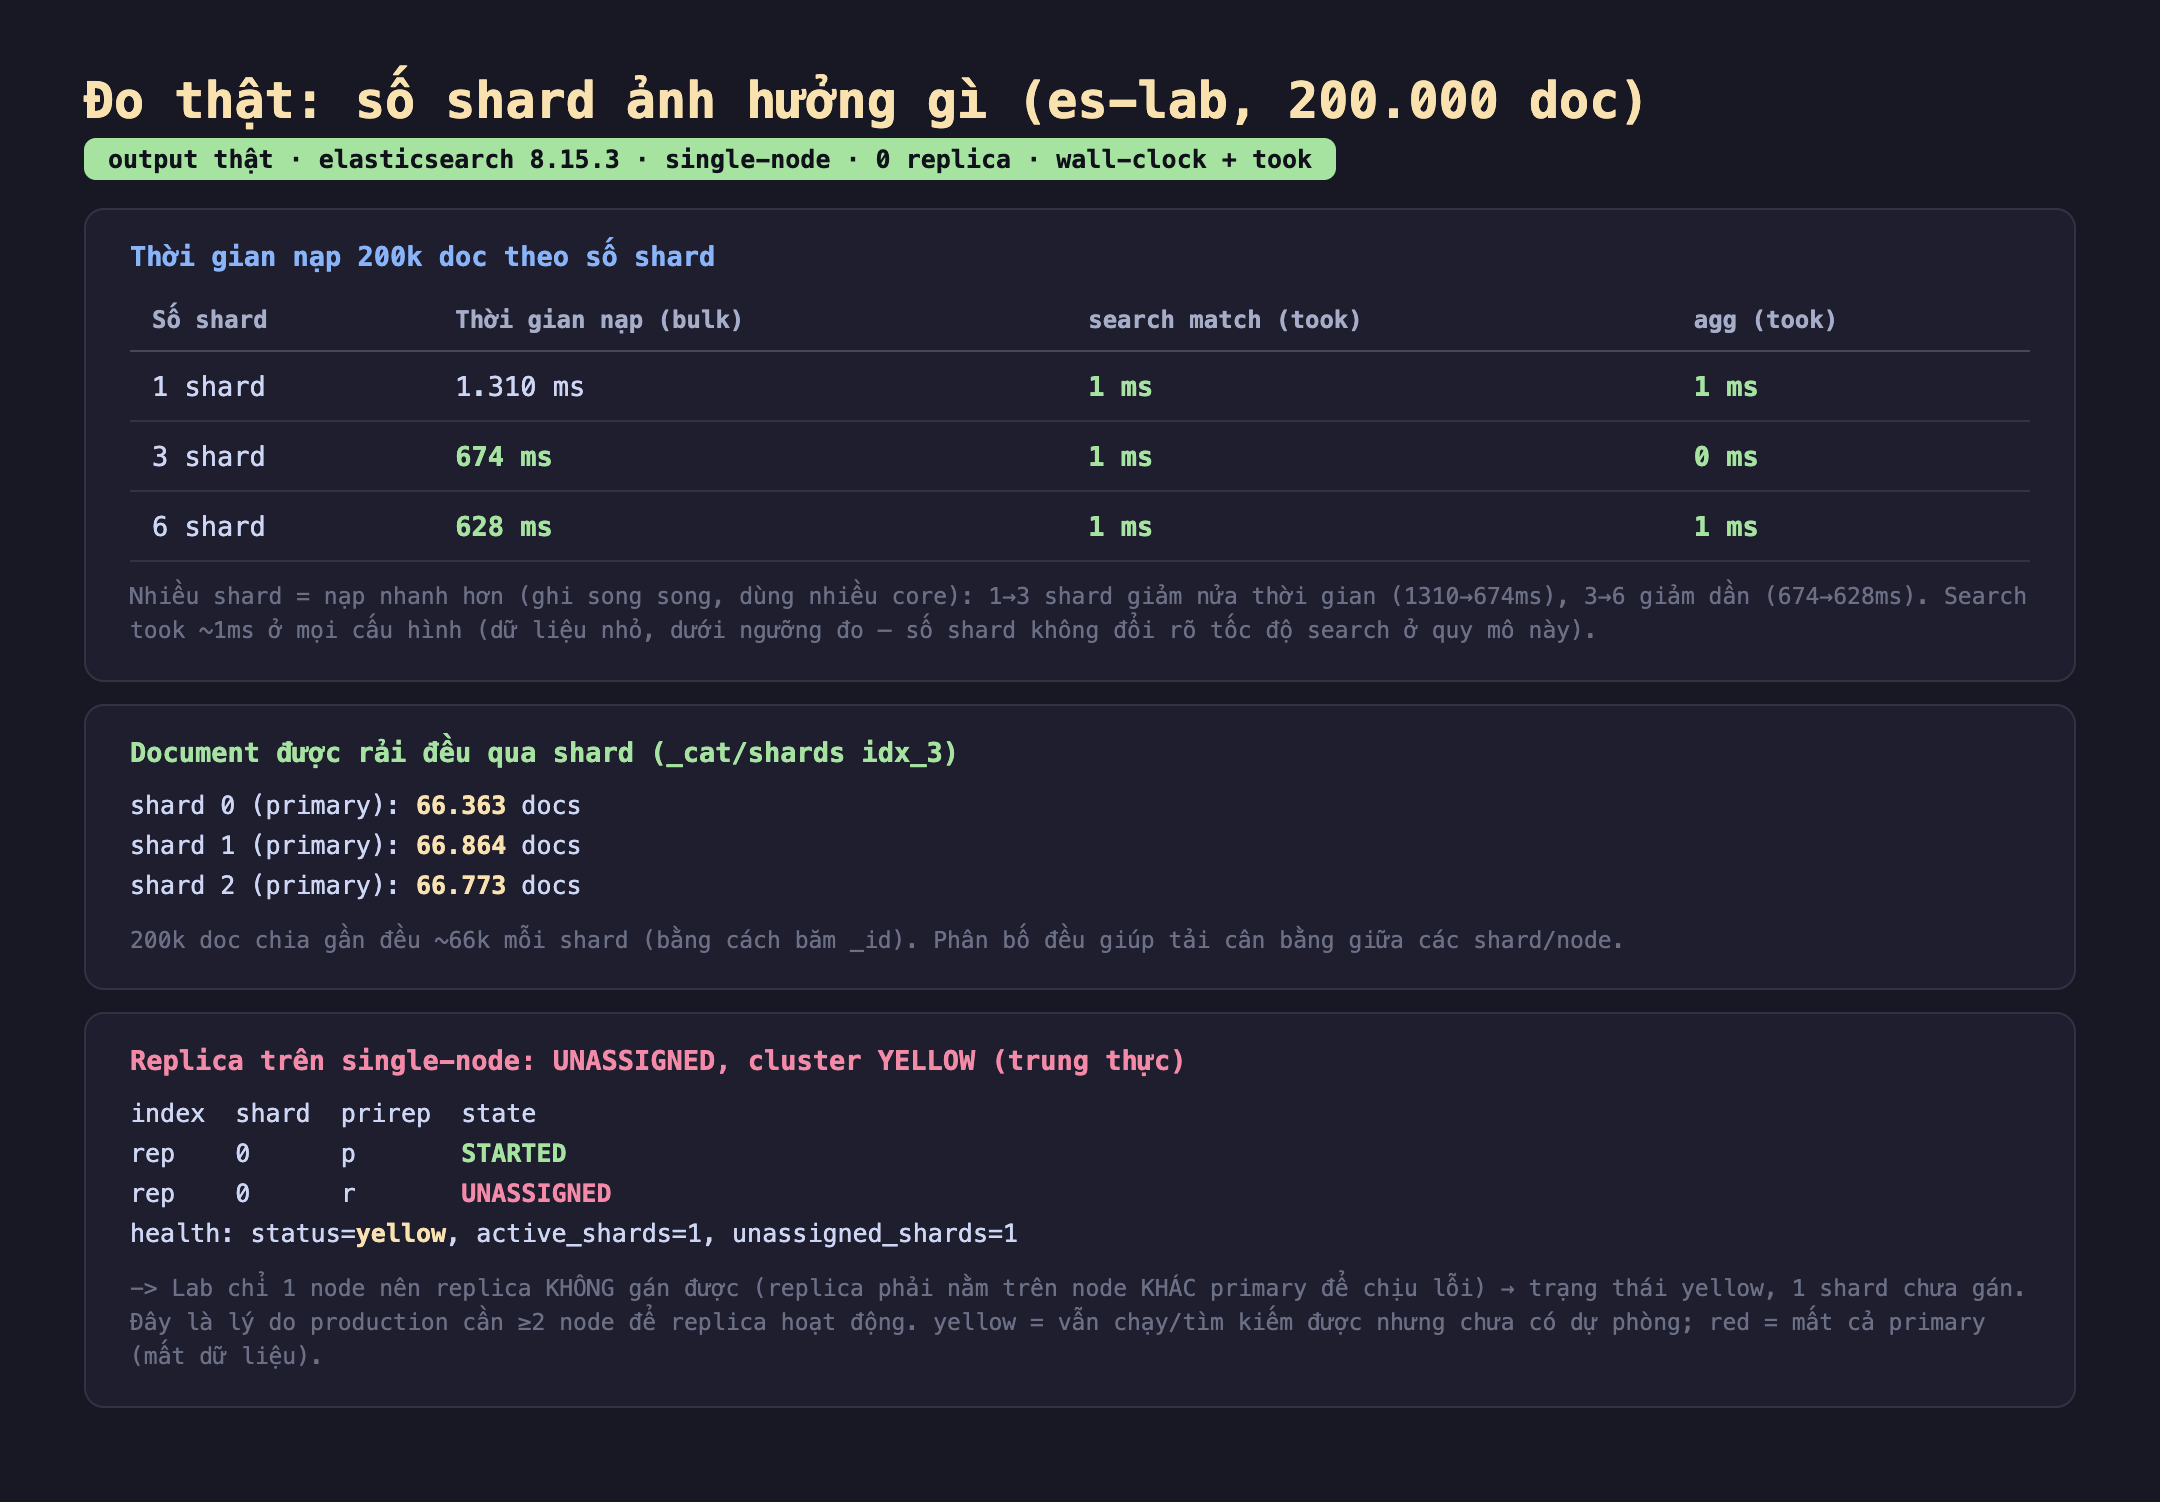
Task: Select the '6 shard' row label
Action: coord(208,526)
